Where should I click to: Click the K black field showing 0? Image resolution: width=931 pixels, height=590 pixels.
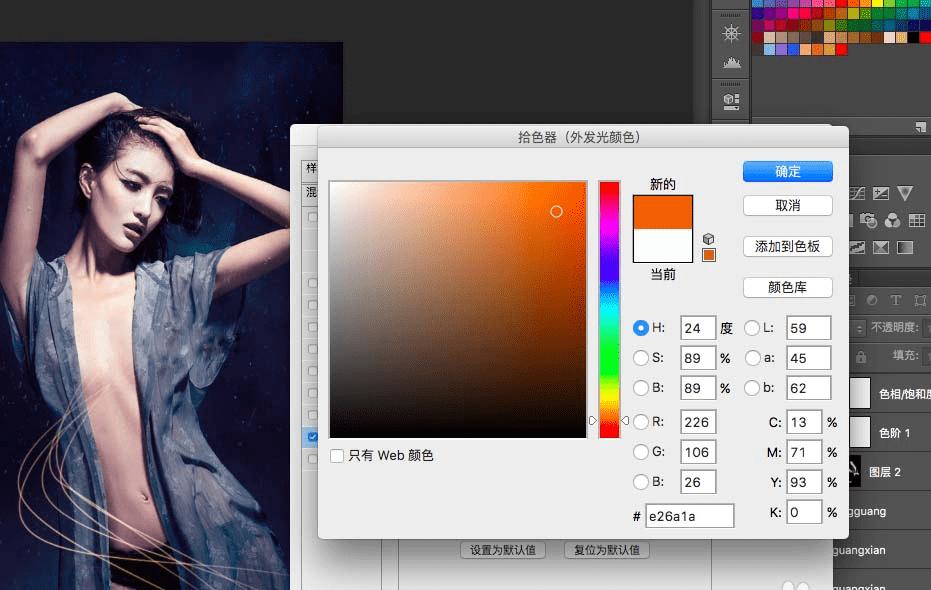[804, 512]
